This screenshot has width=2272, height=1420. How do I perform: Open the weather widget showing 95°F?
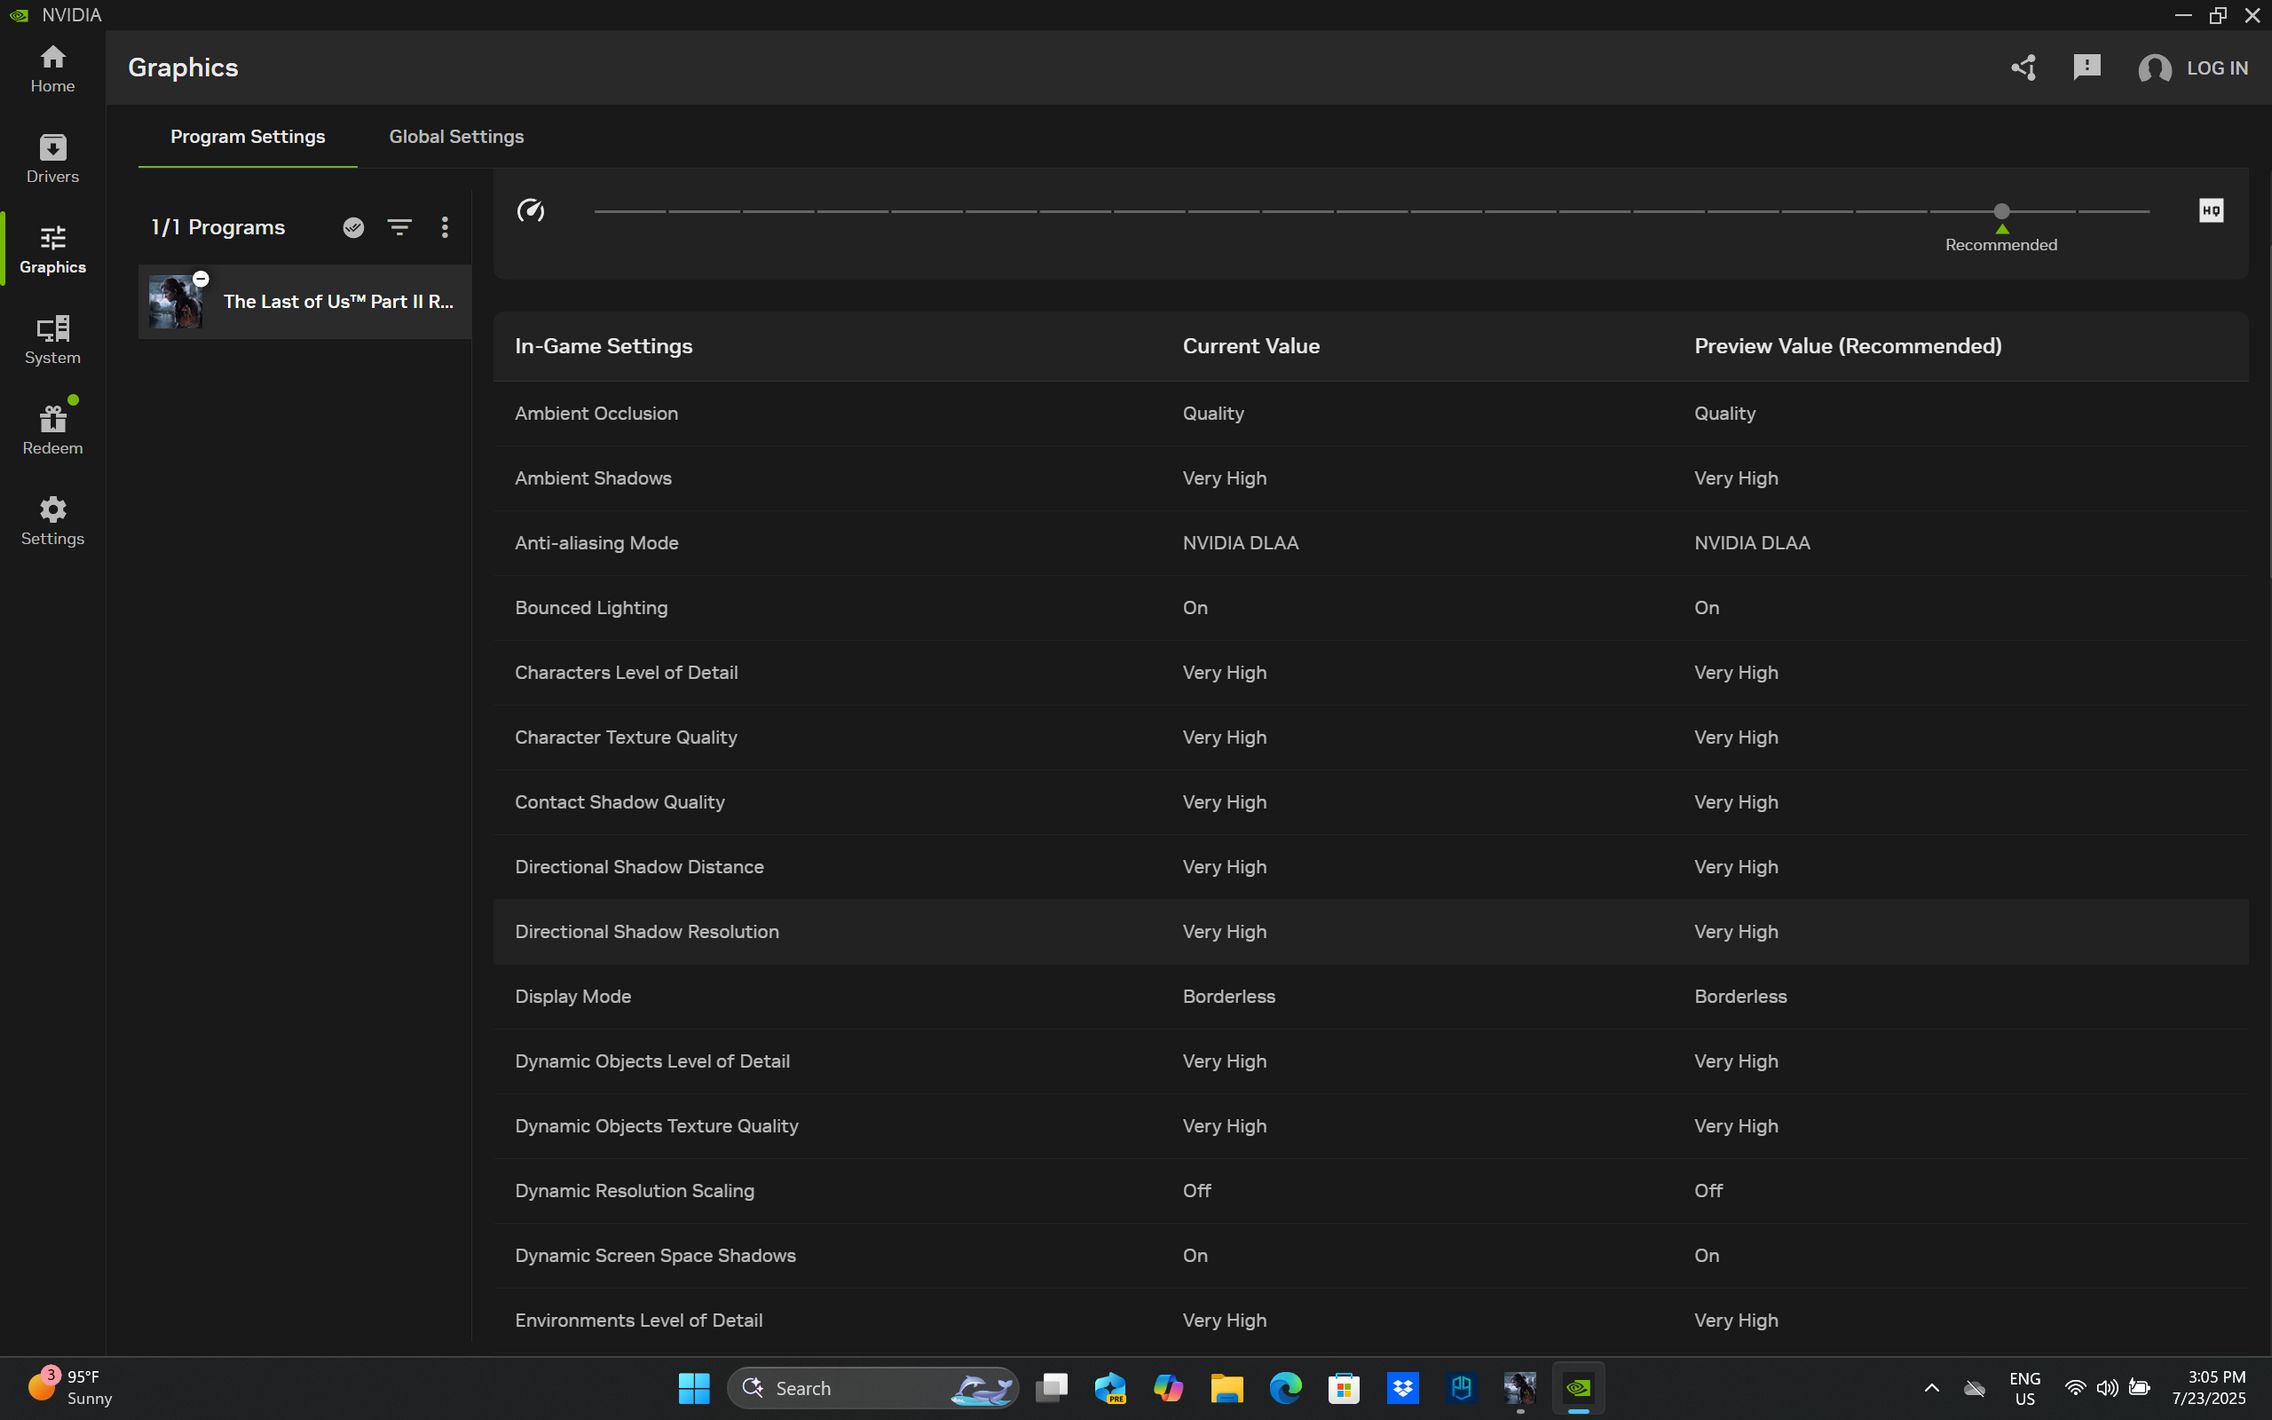tap(70, 1388)
